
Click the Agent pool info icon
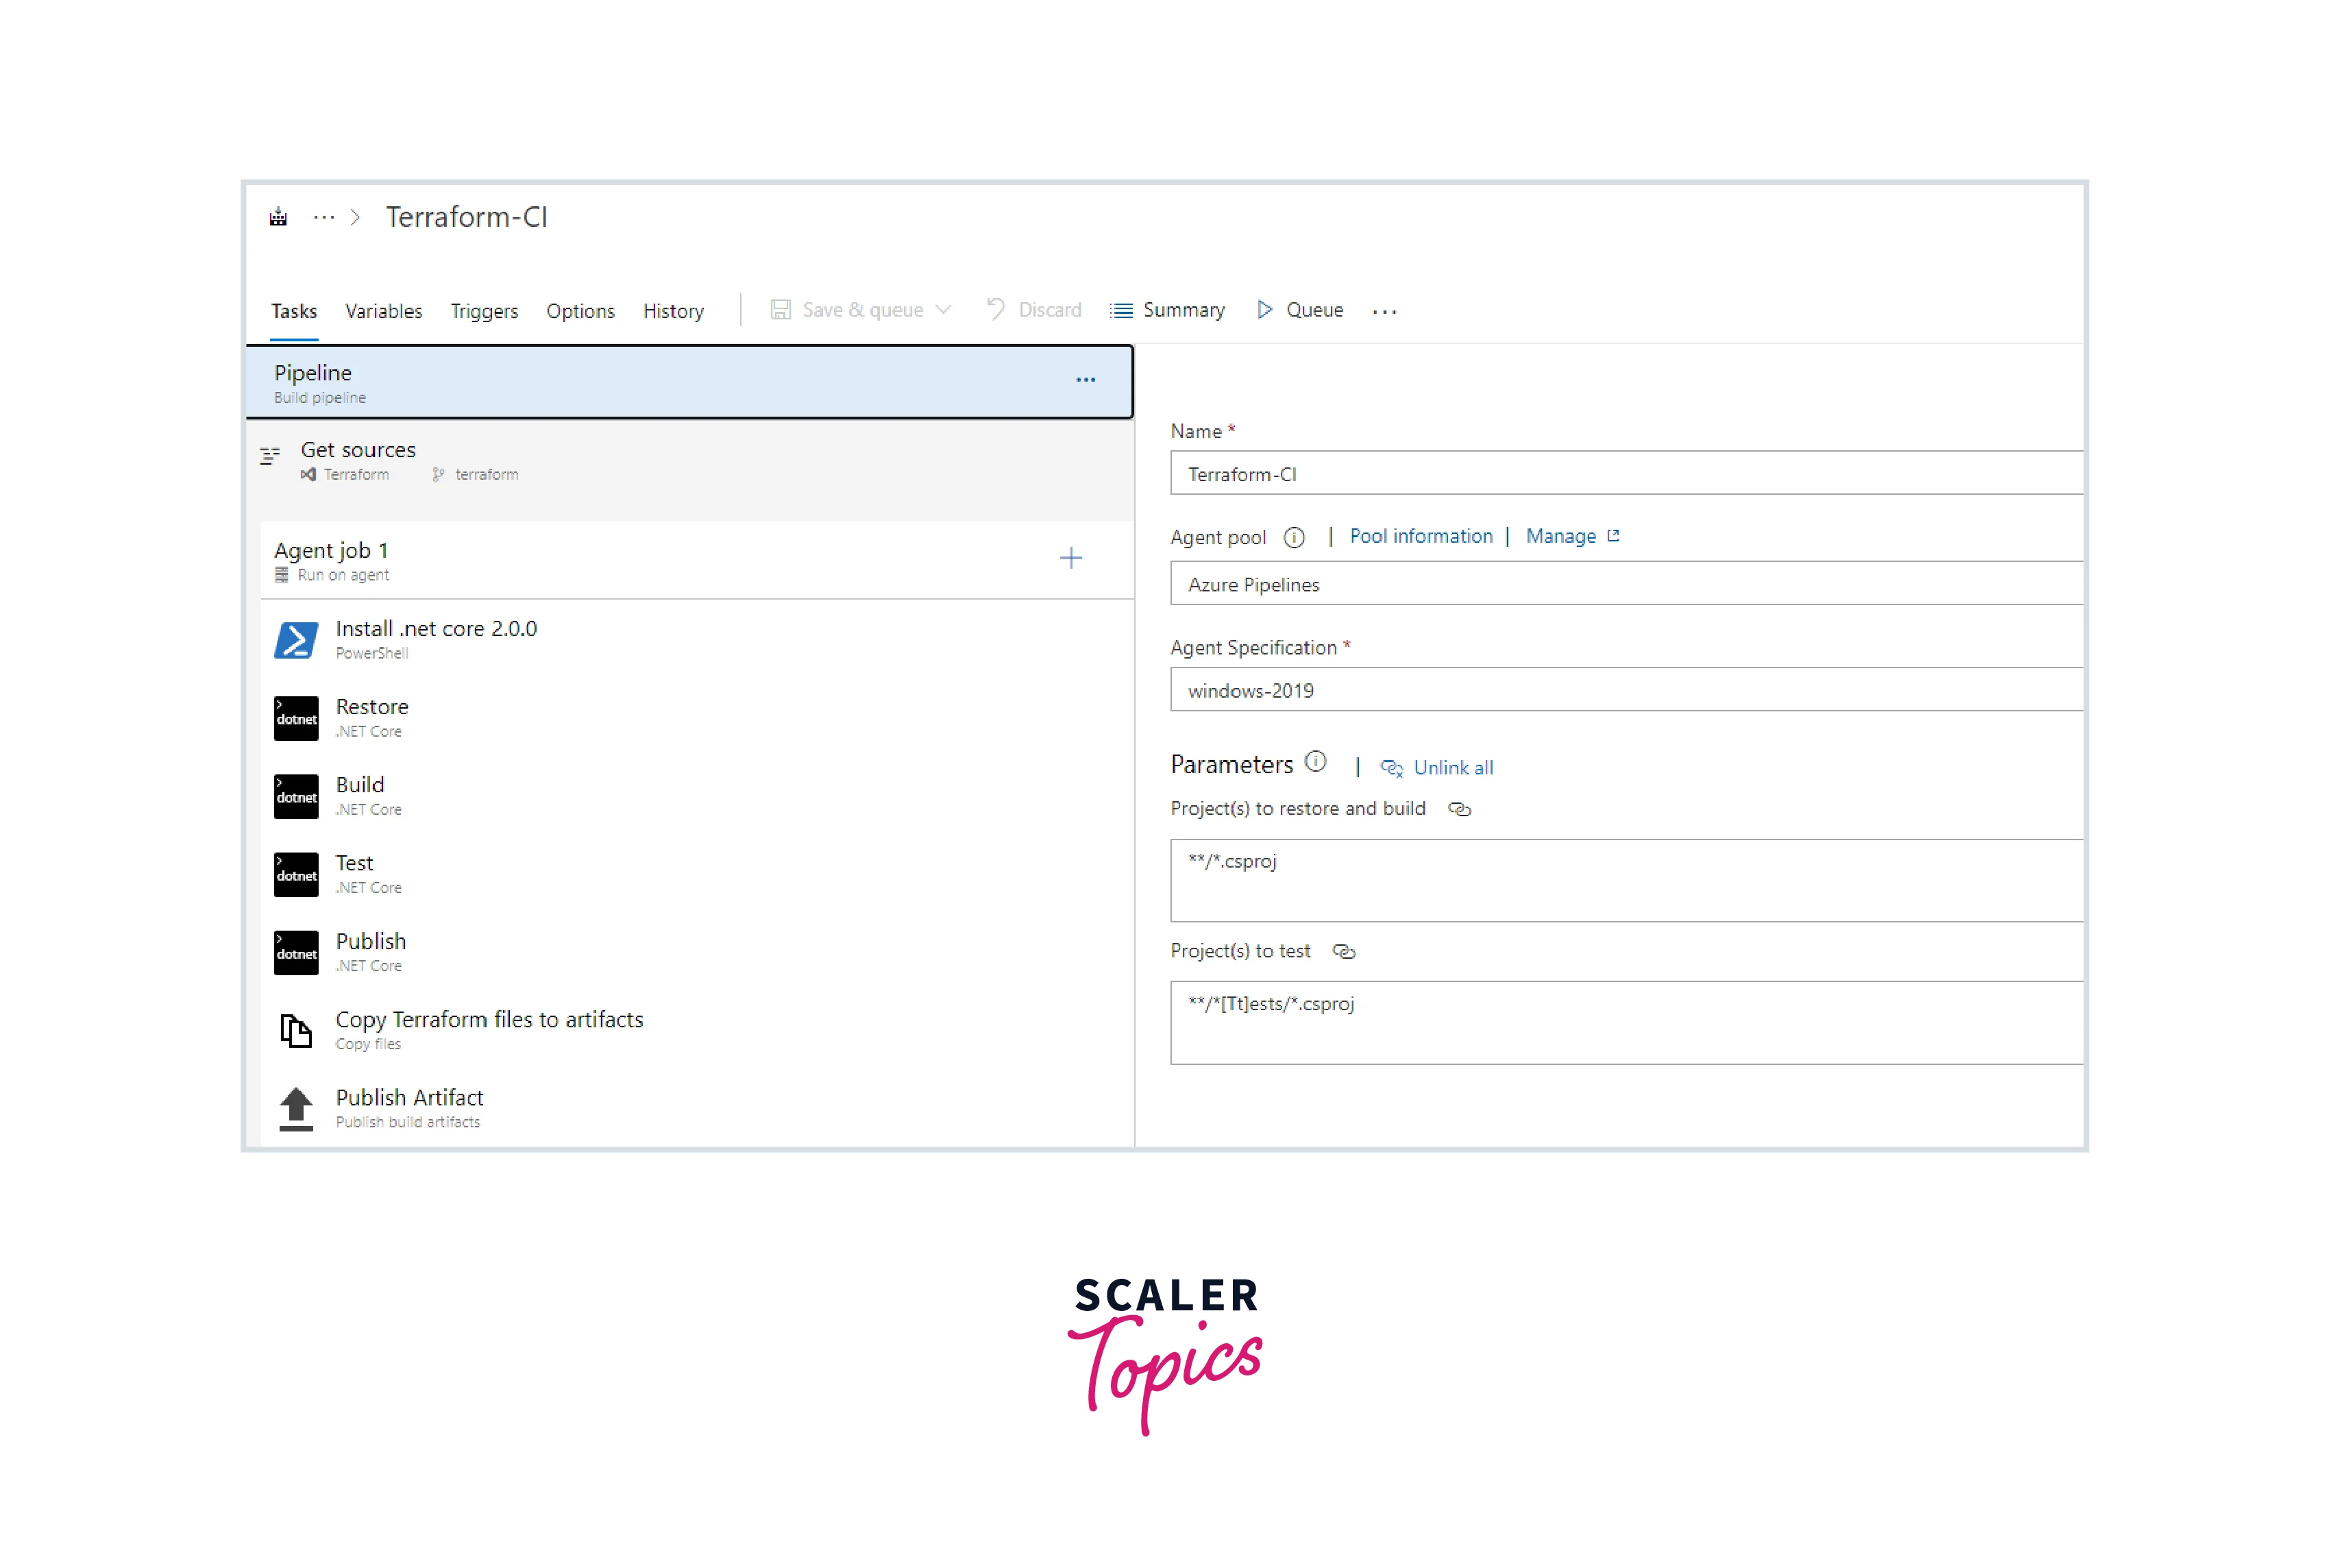tap(1294, 538)
